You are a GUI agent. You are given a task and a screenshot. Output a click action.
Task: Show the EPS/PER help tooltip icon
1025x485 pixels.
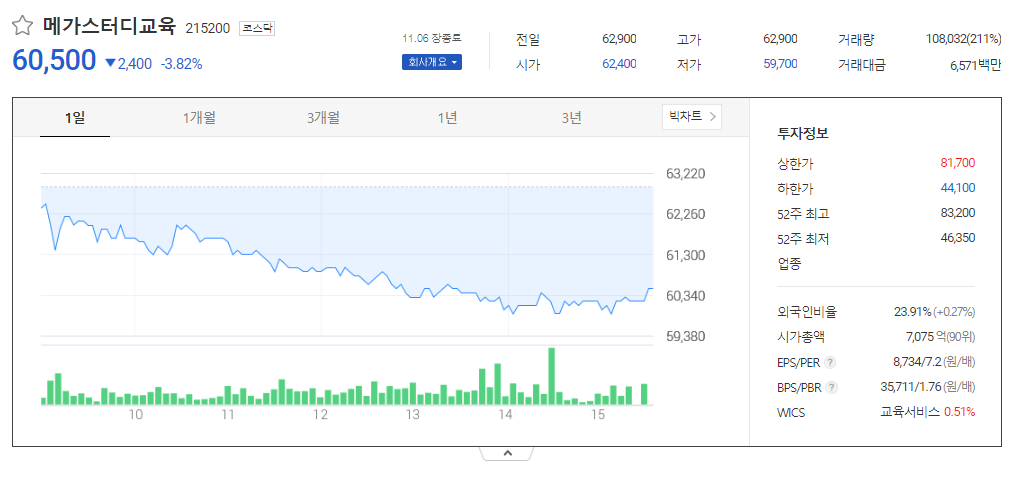pyautogui.click(x=830, y=362)
